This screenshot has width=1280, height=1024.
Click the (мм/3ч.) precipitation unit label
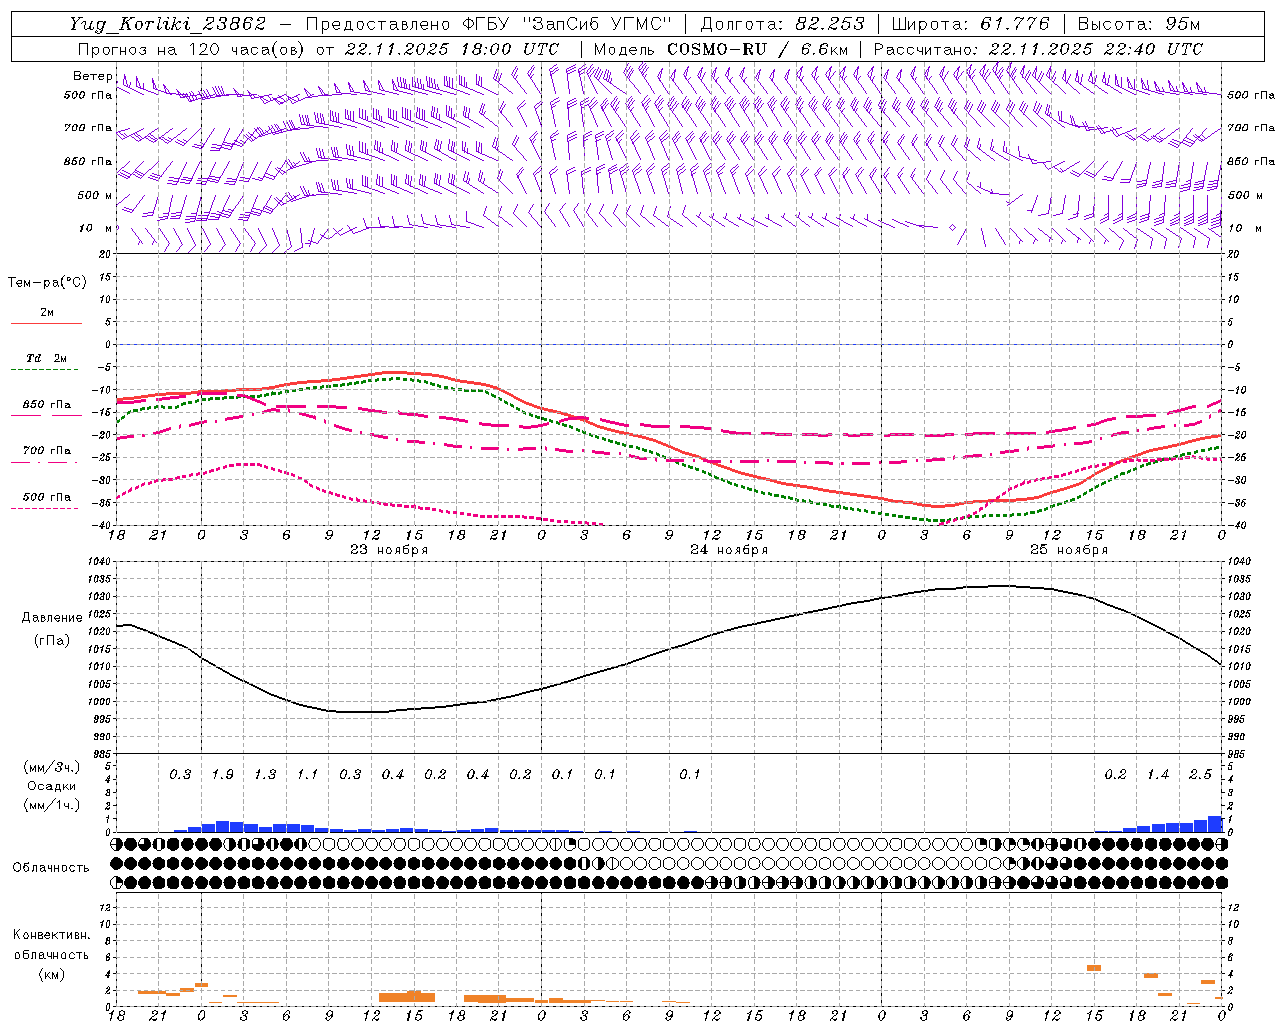[x=52, y=767]
